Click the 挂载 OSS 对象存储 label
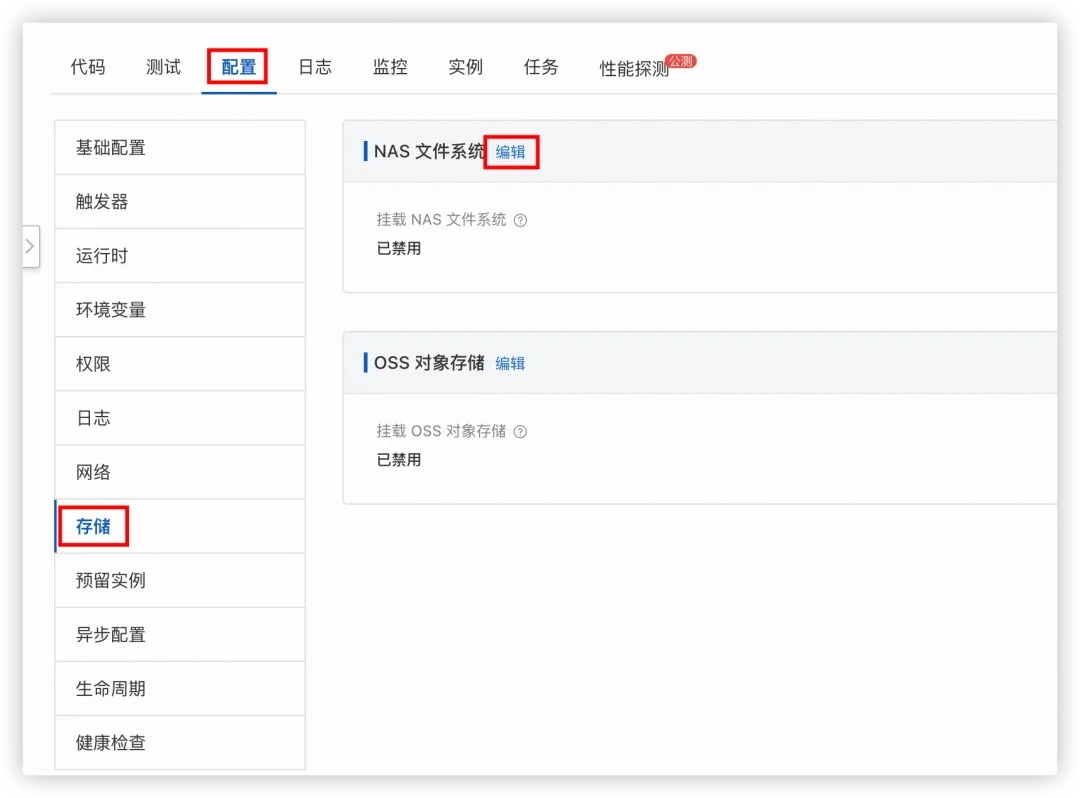The image size is (1080, 798). (x=442, y=432)
